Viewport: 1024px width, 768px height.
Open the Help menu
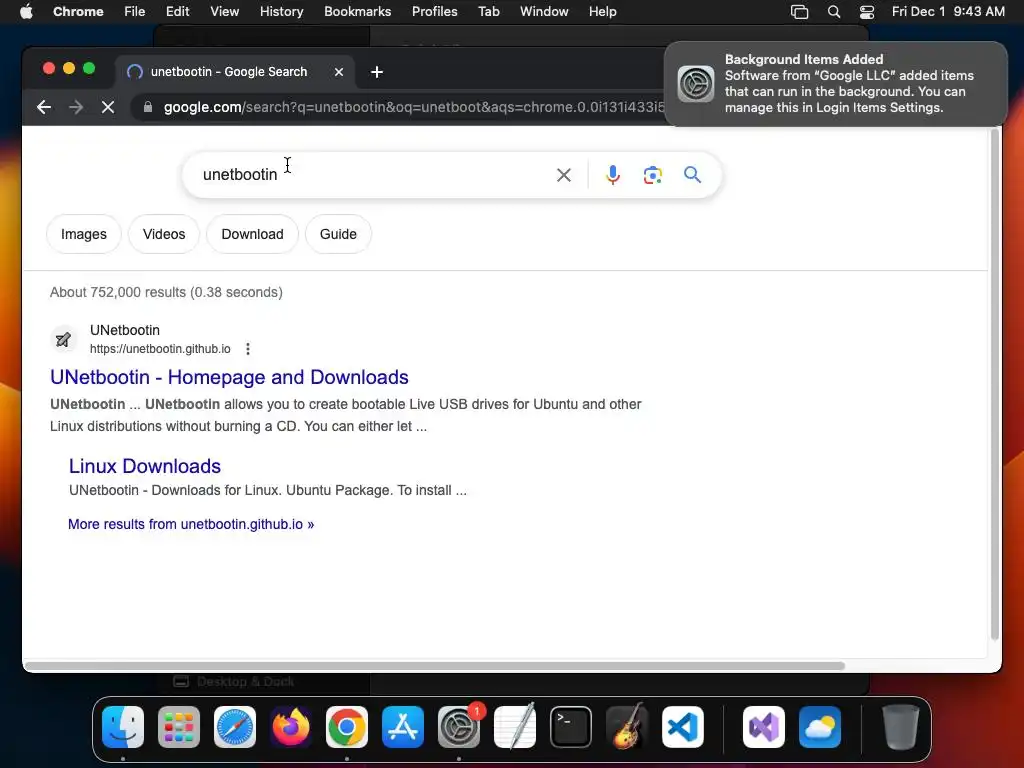point(602,12)
